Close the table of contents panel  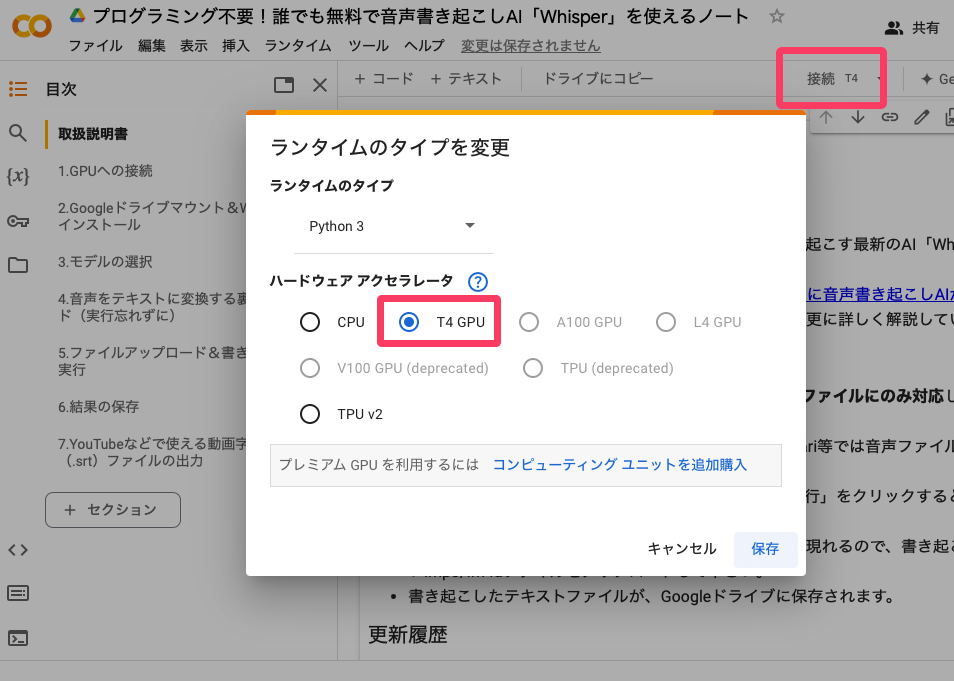pos(320,86)
